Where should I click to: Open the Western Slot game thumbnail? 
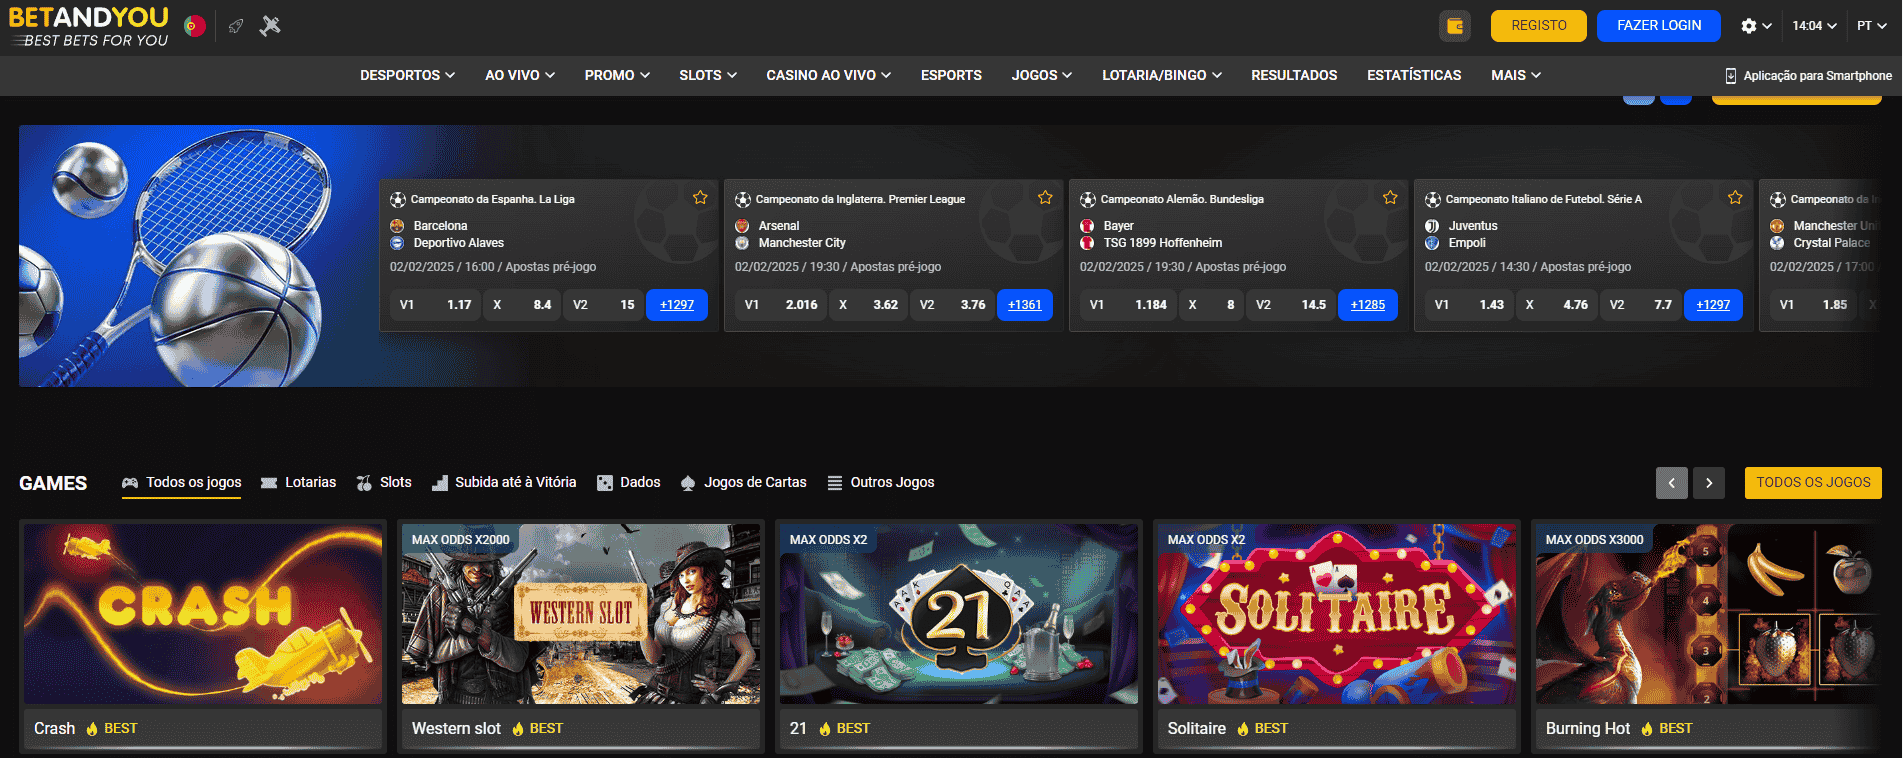click(580, 614)
